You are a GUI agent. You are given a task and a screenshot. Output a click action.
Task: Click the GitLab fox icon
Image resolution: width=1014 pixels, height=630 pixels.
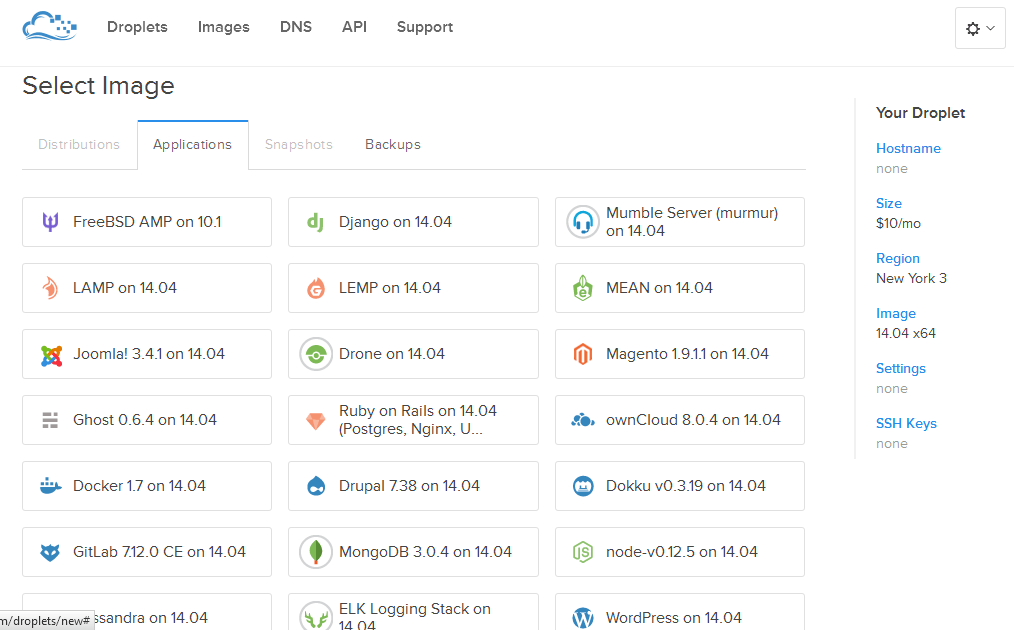click(x=50, y=552)
